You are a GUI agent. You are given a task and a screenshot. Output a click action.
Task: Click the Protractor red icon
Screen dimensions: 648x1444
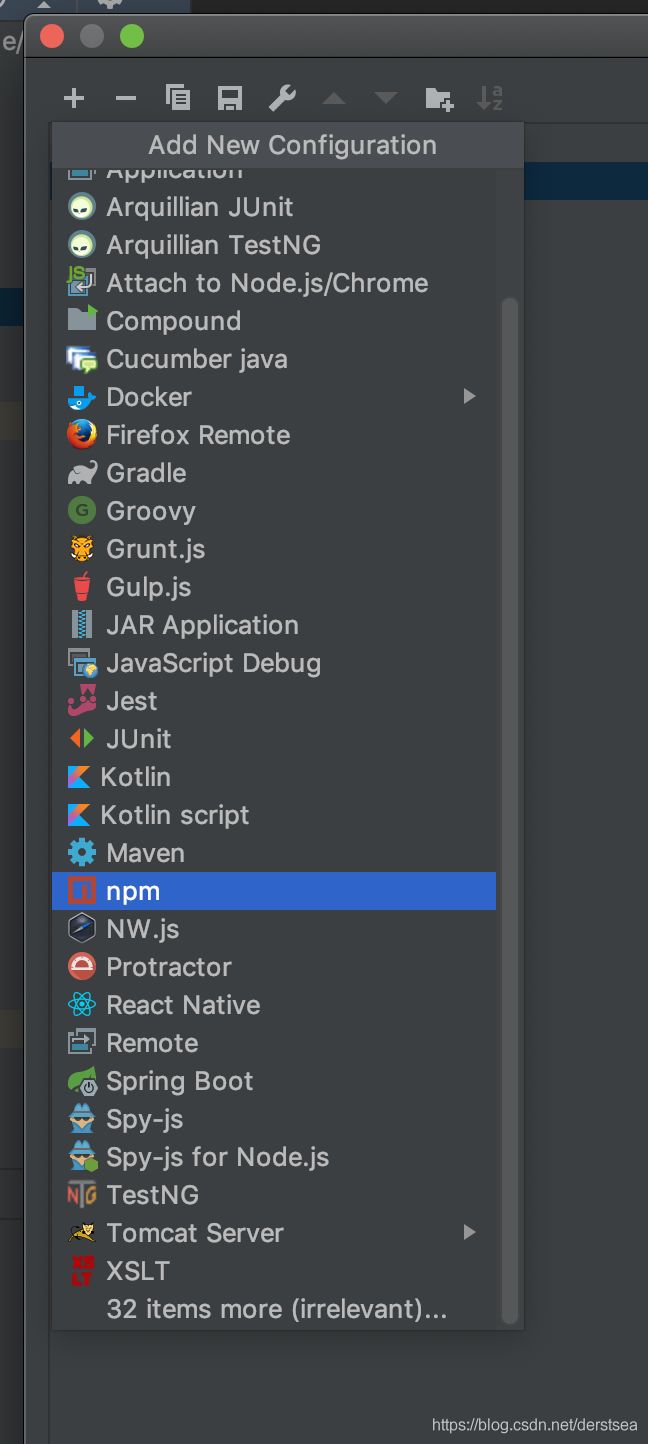[x=81, y=967]
